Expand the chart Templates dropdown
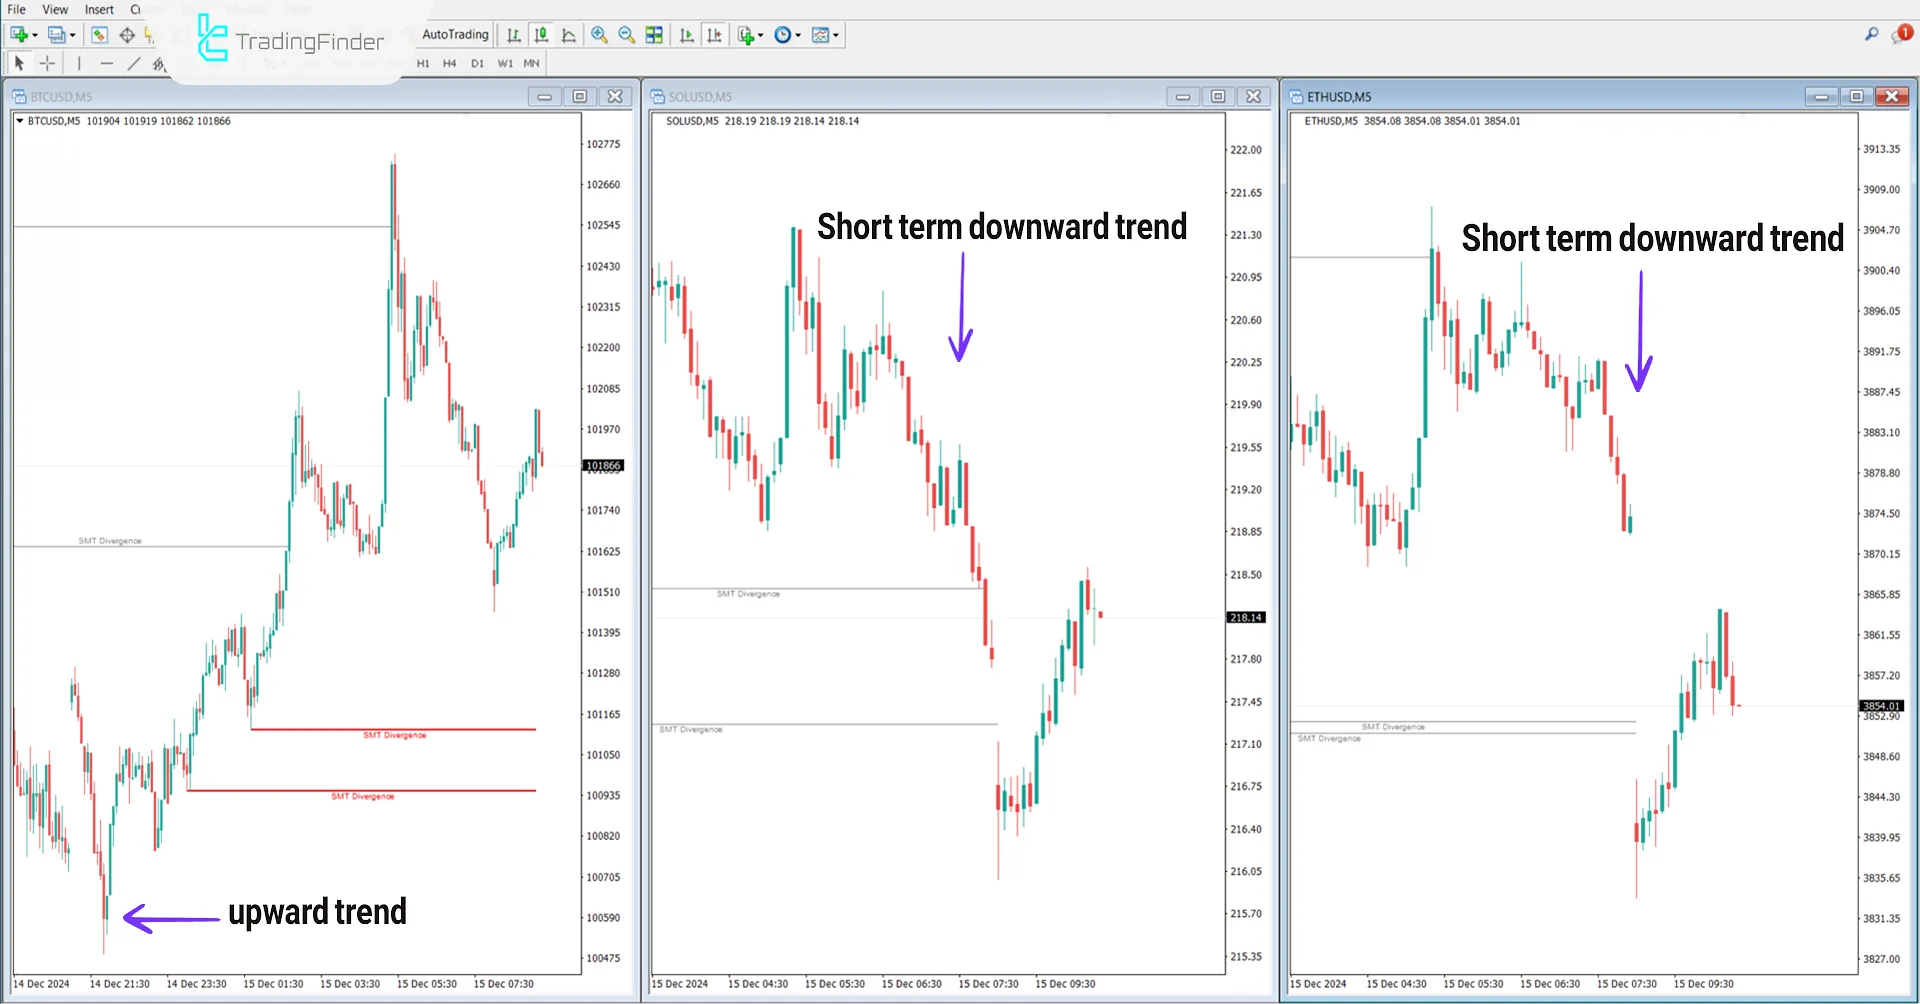The image size is (1920, 1004). (x=824, y=35)
